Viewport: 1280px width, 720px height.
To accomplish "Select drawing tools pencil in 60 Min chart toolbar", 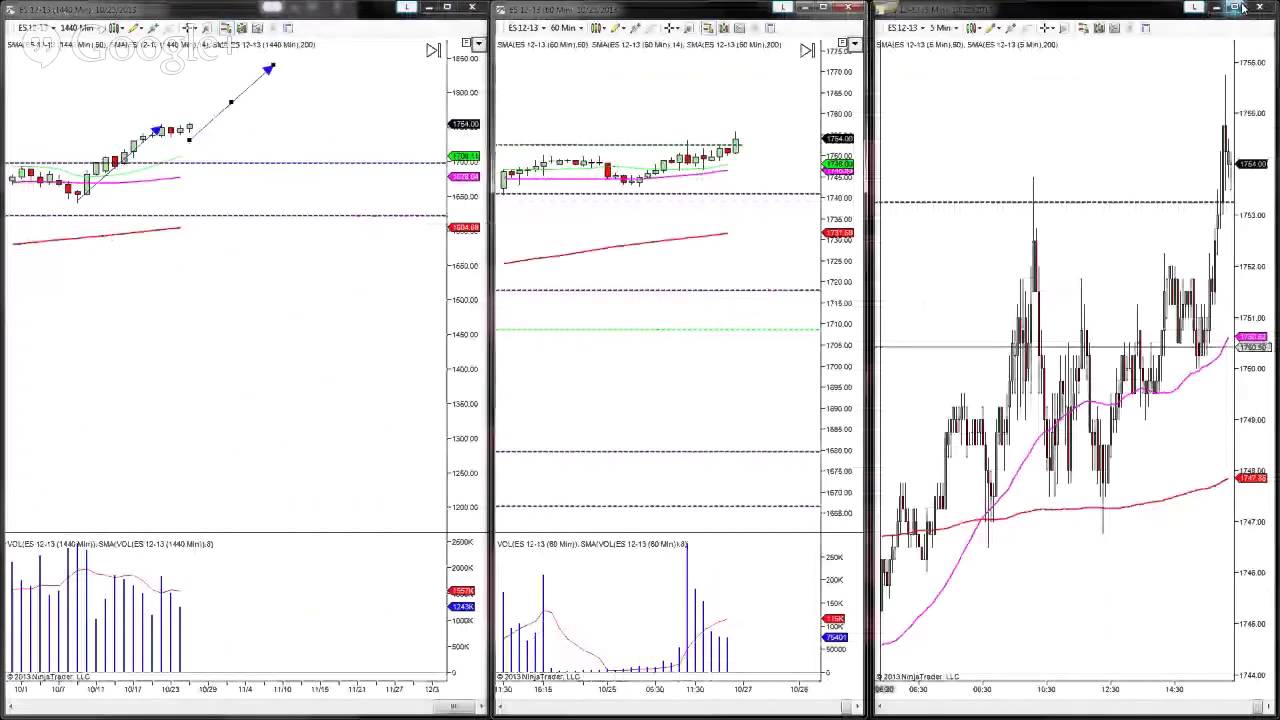I will 616,28.
